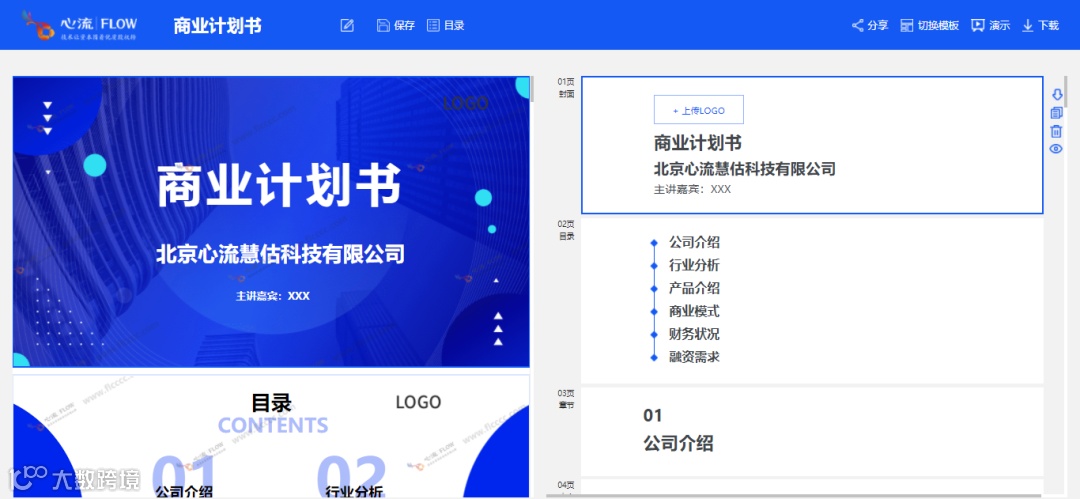The image size is (1080, 499).
Task: Select 商业模式 in the contents list
Action: pos(694,311)
